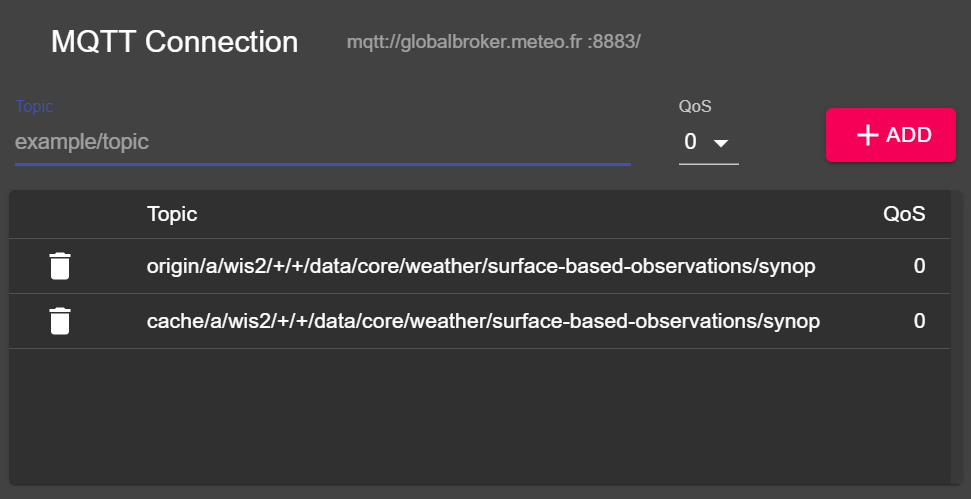Image resolution: width=971 pixels, height=499 pixels.
Task: Expand the QoS dropdown arrow
Action: 720,143
